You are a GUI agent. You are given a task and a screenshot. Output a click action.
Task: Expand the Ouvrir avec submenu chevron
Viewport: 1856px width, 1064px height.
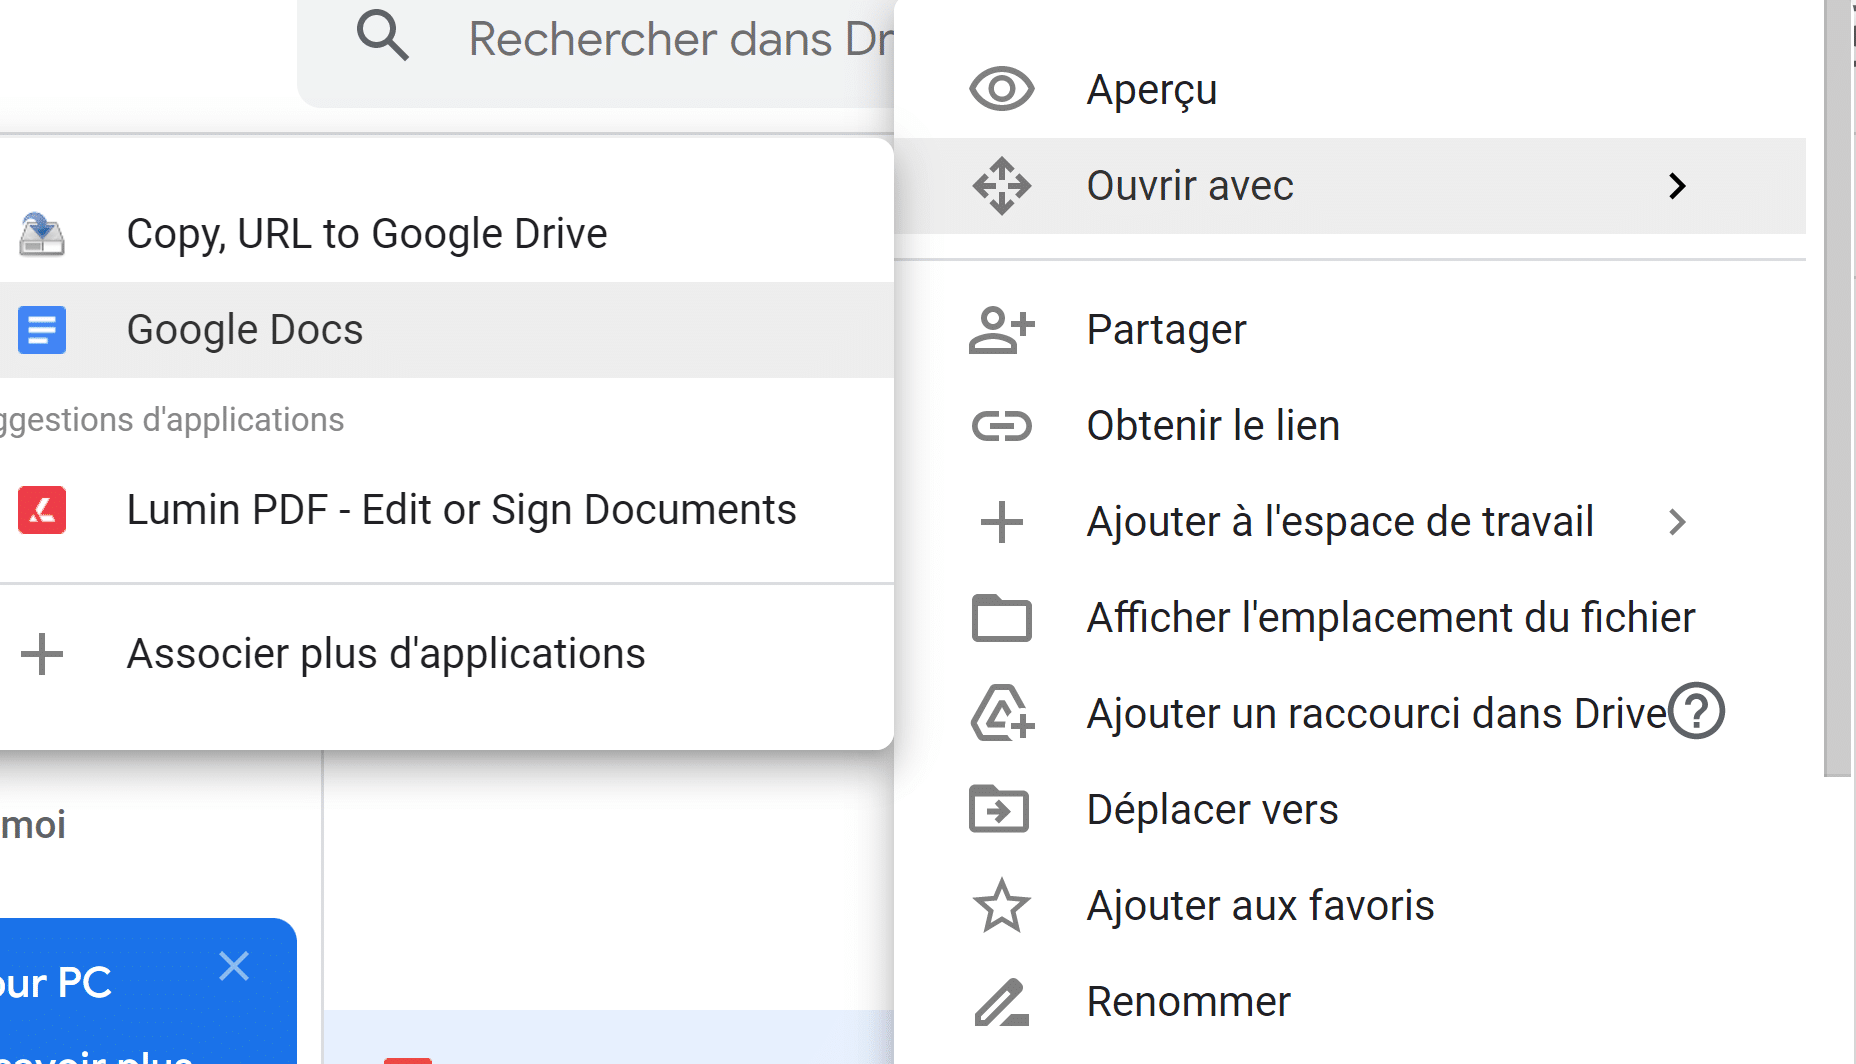[1677, 186]
